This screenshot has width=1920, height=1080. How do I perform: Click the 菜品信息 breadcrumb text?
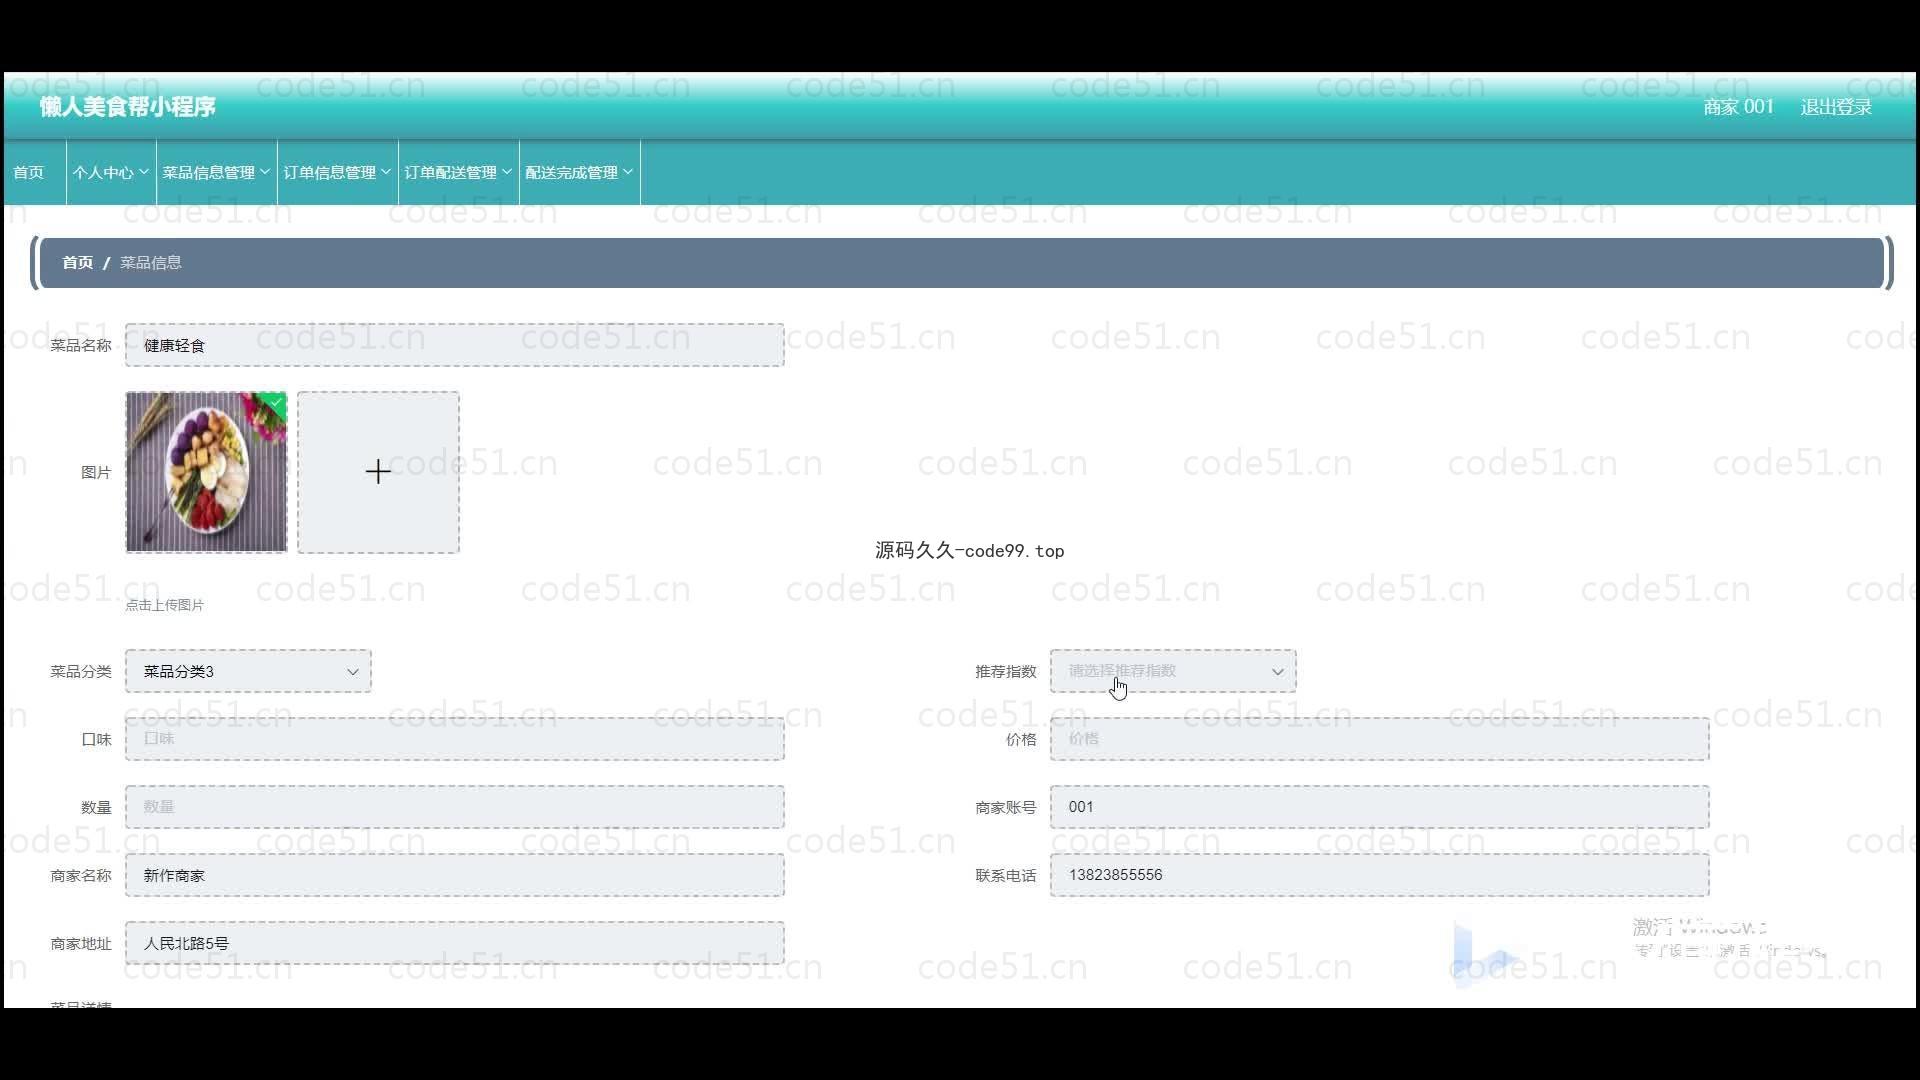[x=151, y=263]
